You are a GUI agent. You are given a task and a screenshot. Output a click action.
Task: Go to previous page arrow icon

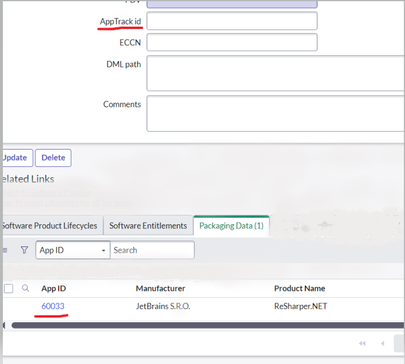pyautogui.click(x=383, y=343)
